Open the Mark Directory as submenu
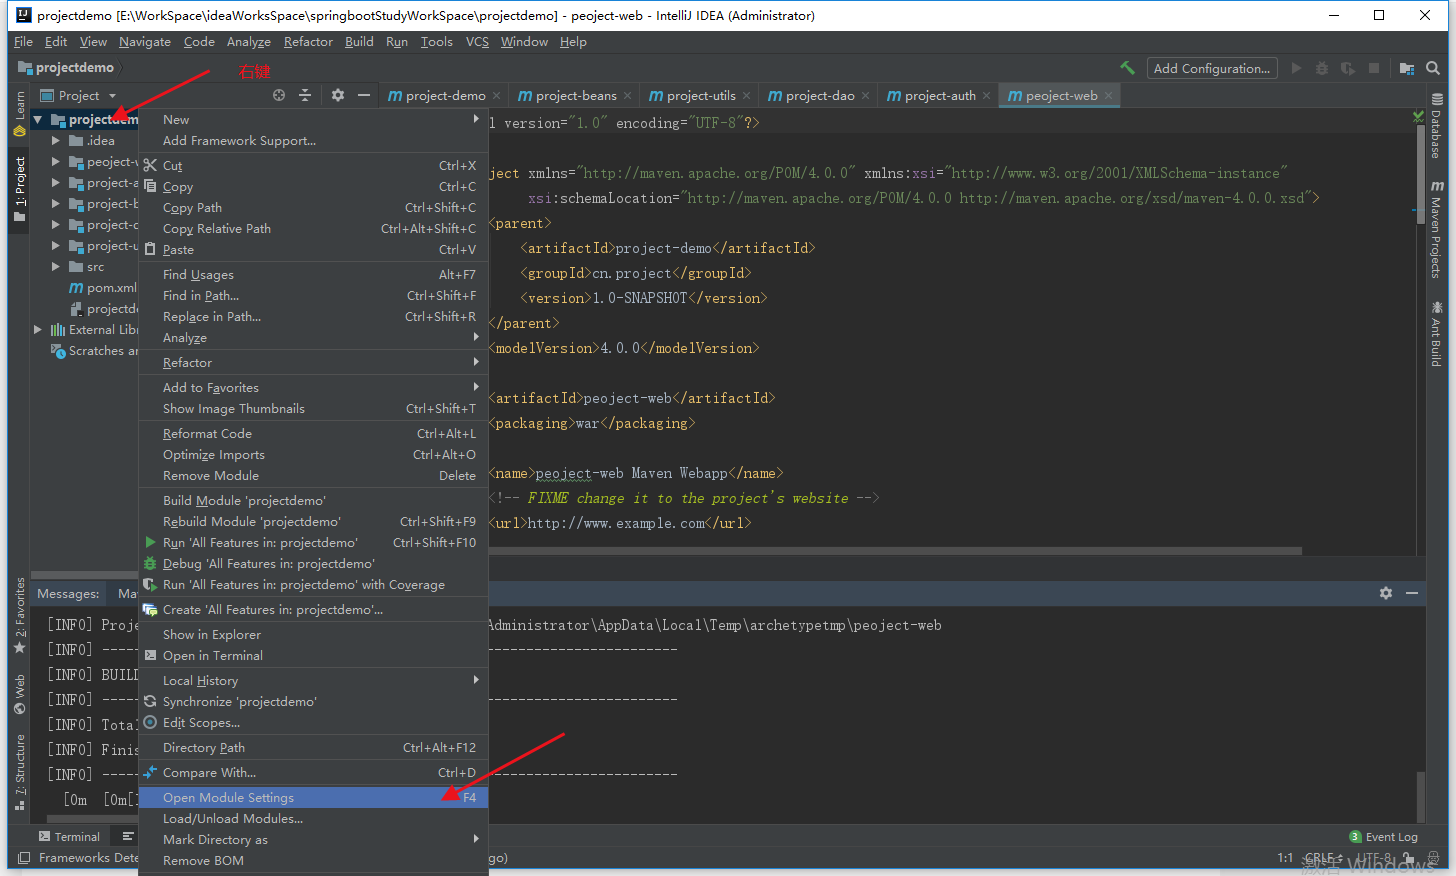This screenshot has height=876, width=1456. 313,840
